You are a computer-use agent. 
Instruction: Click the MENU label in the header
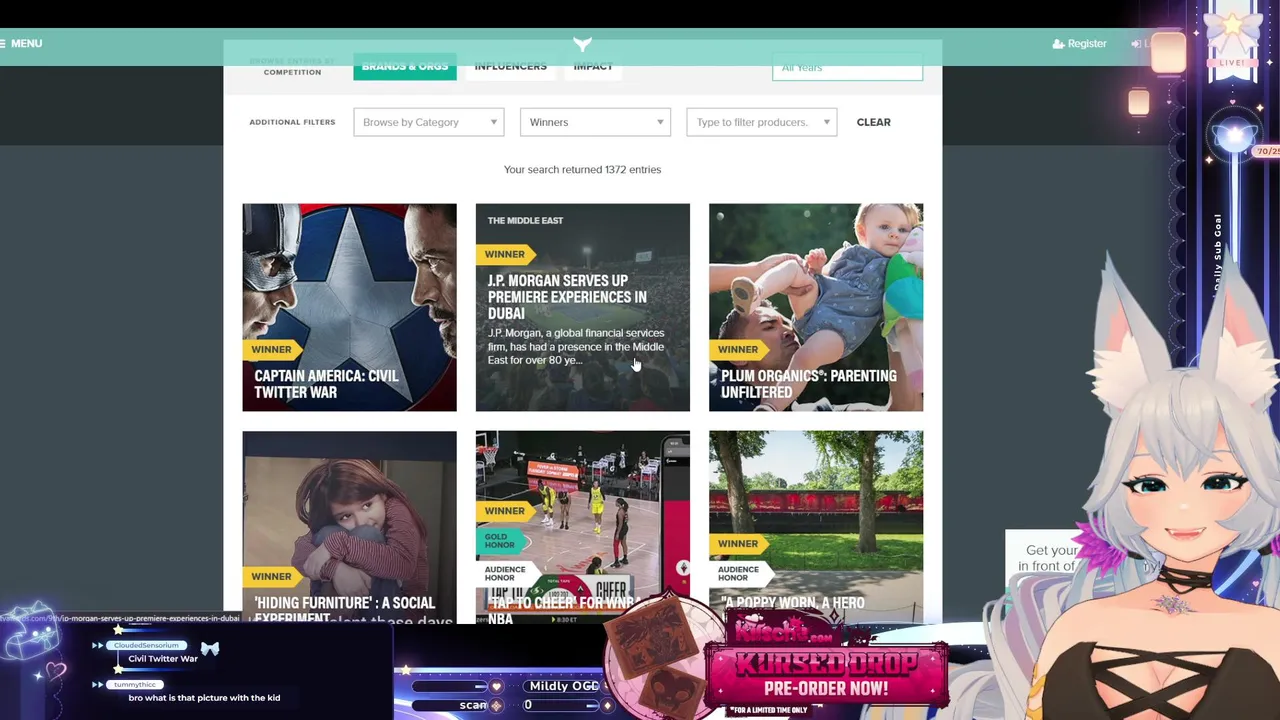[x=26, y=44]
